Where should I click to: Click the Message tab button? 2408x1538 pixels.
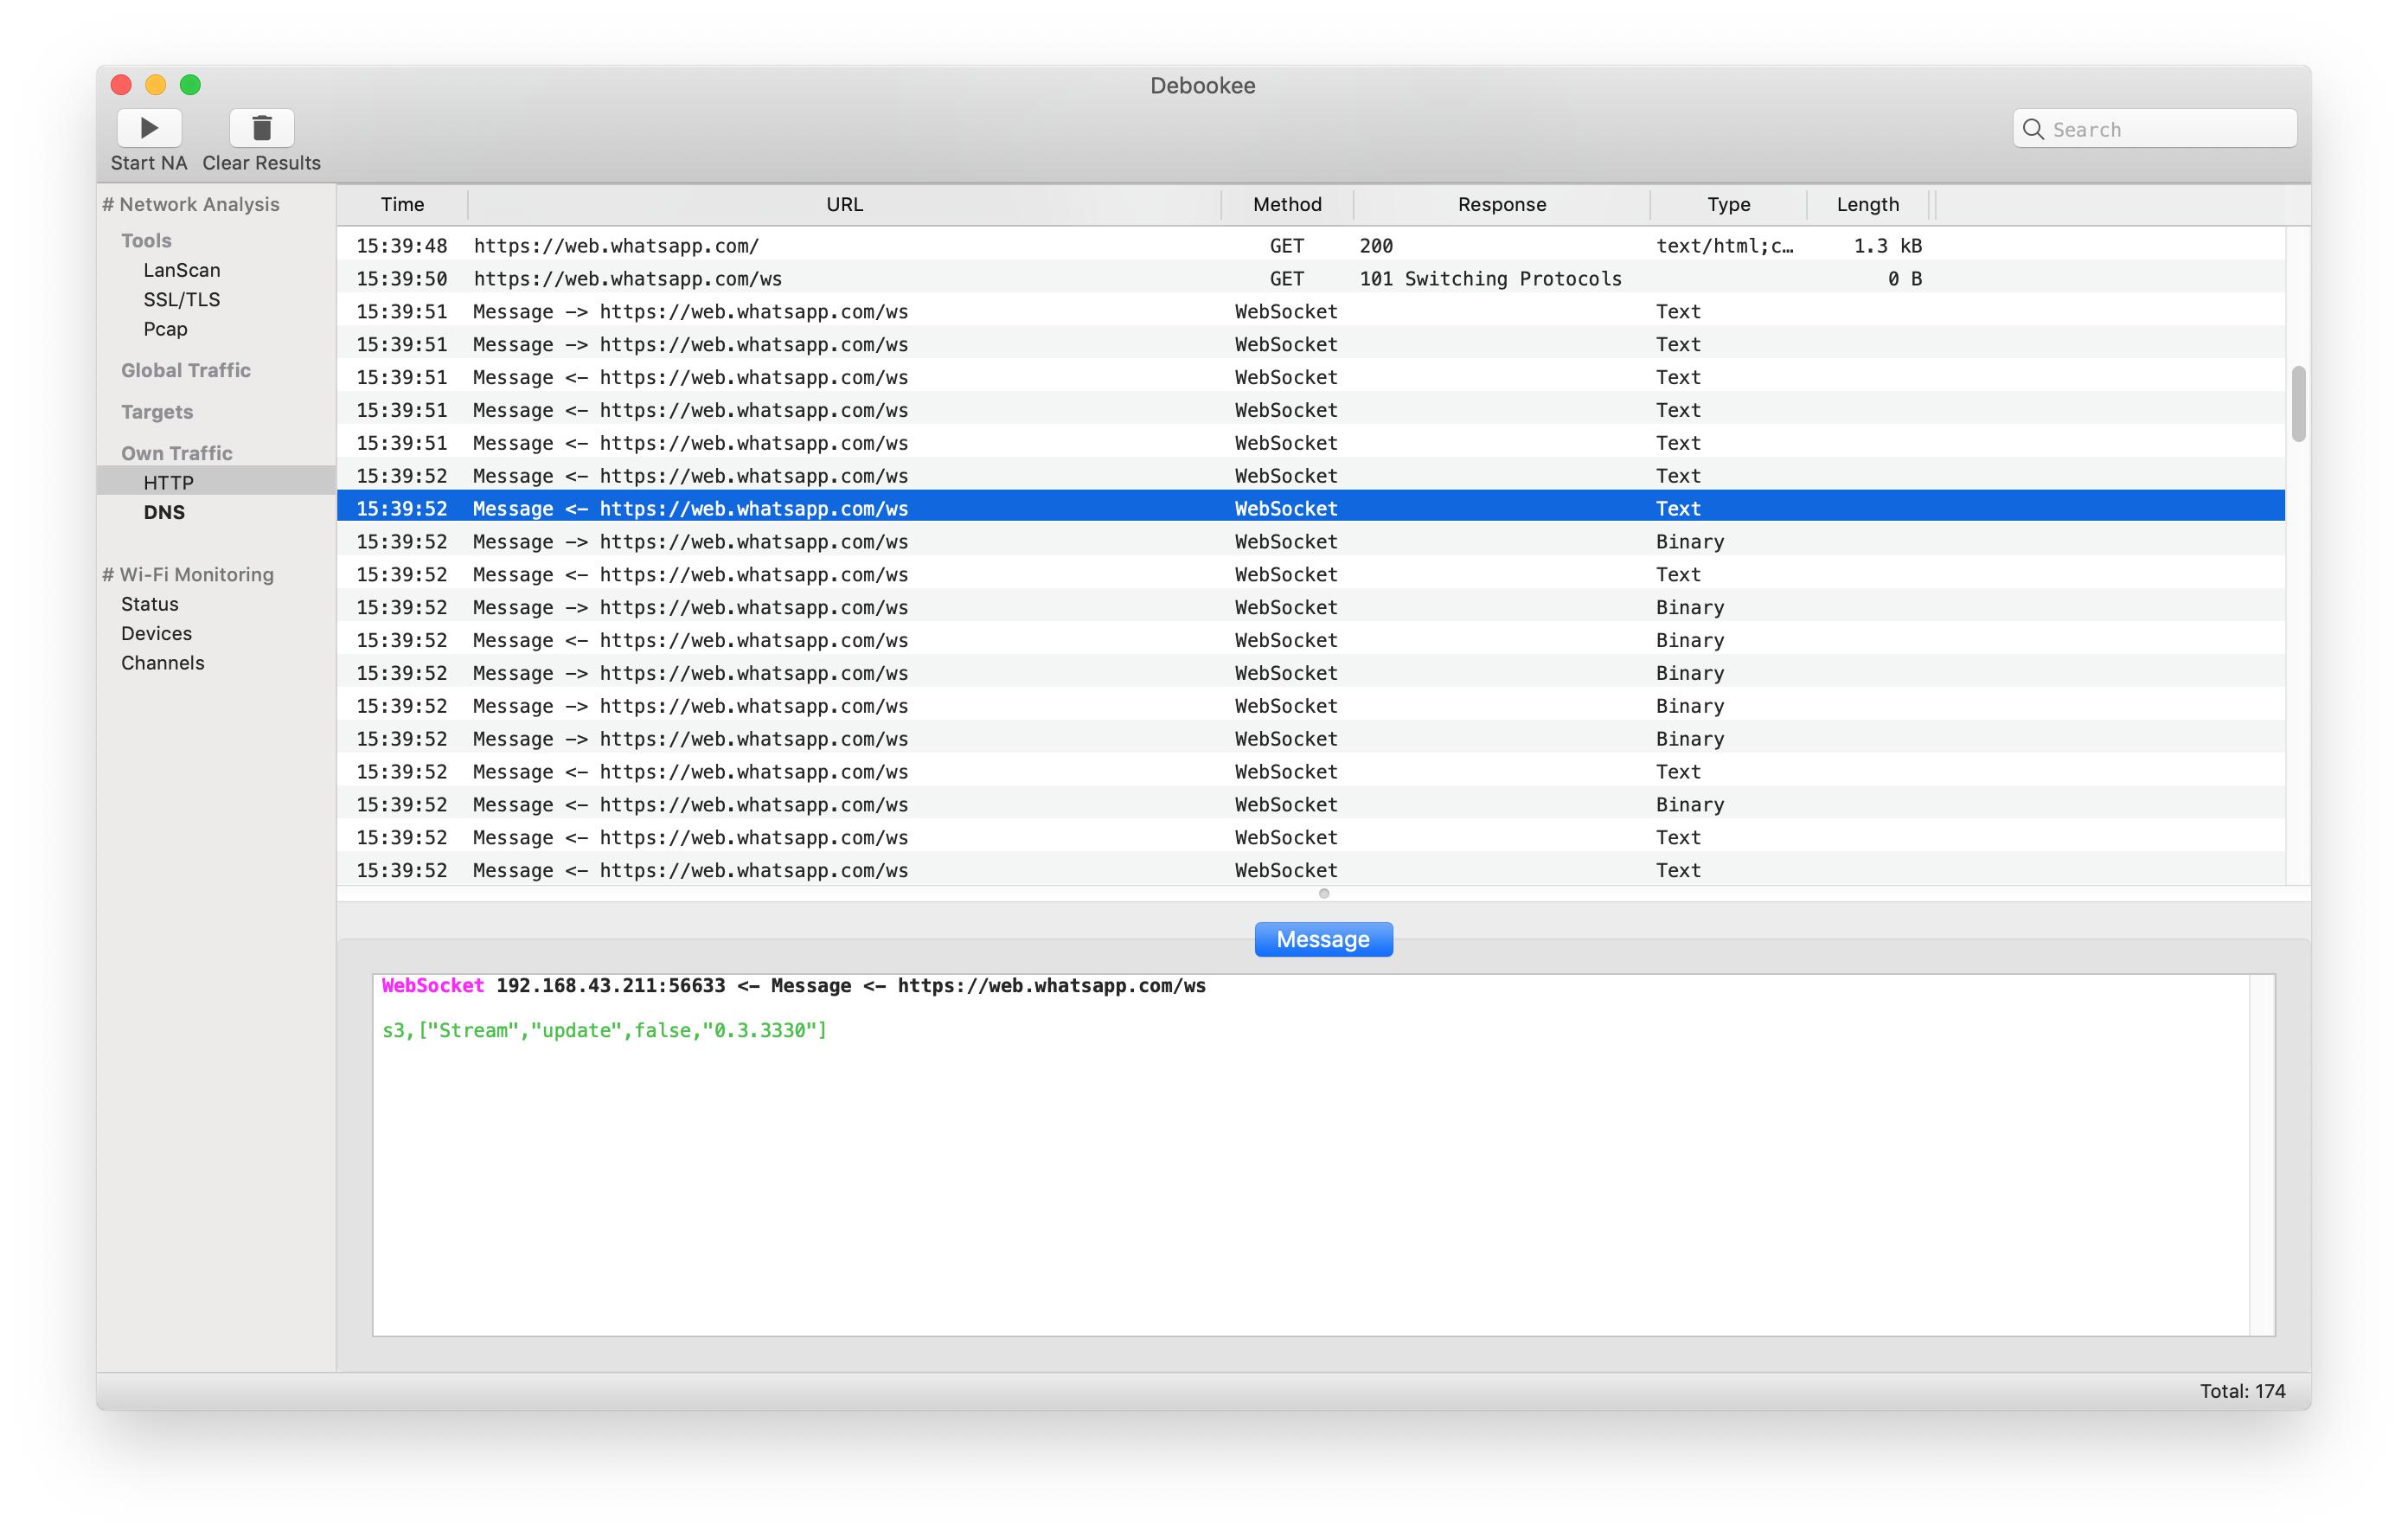(x=1323, y=939)
